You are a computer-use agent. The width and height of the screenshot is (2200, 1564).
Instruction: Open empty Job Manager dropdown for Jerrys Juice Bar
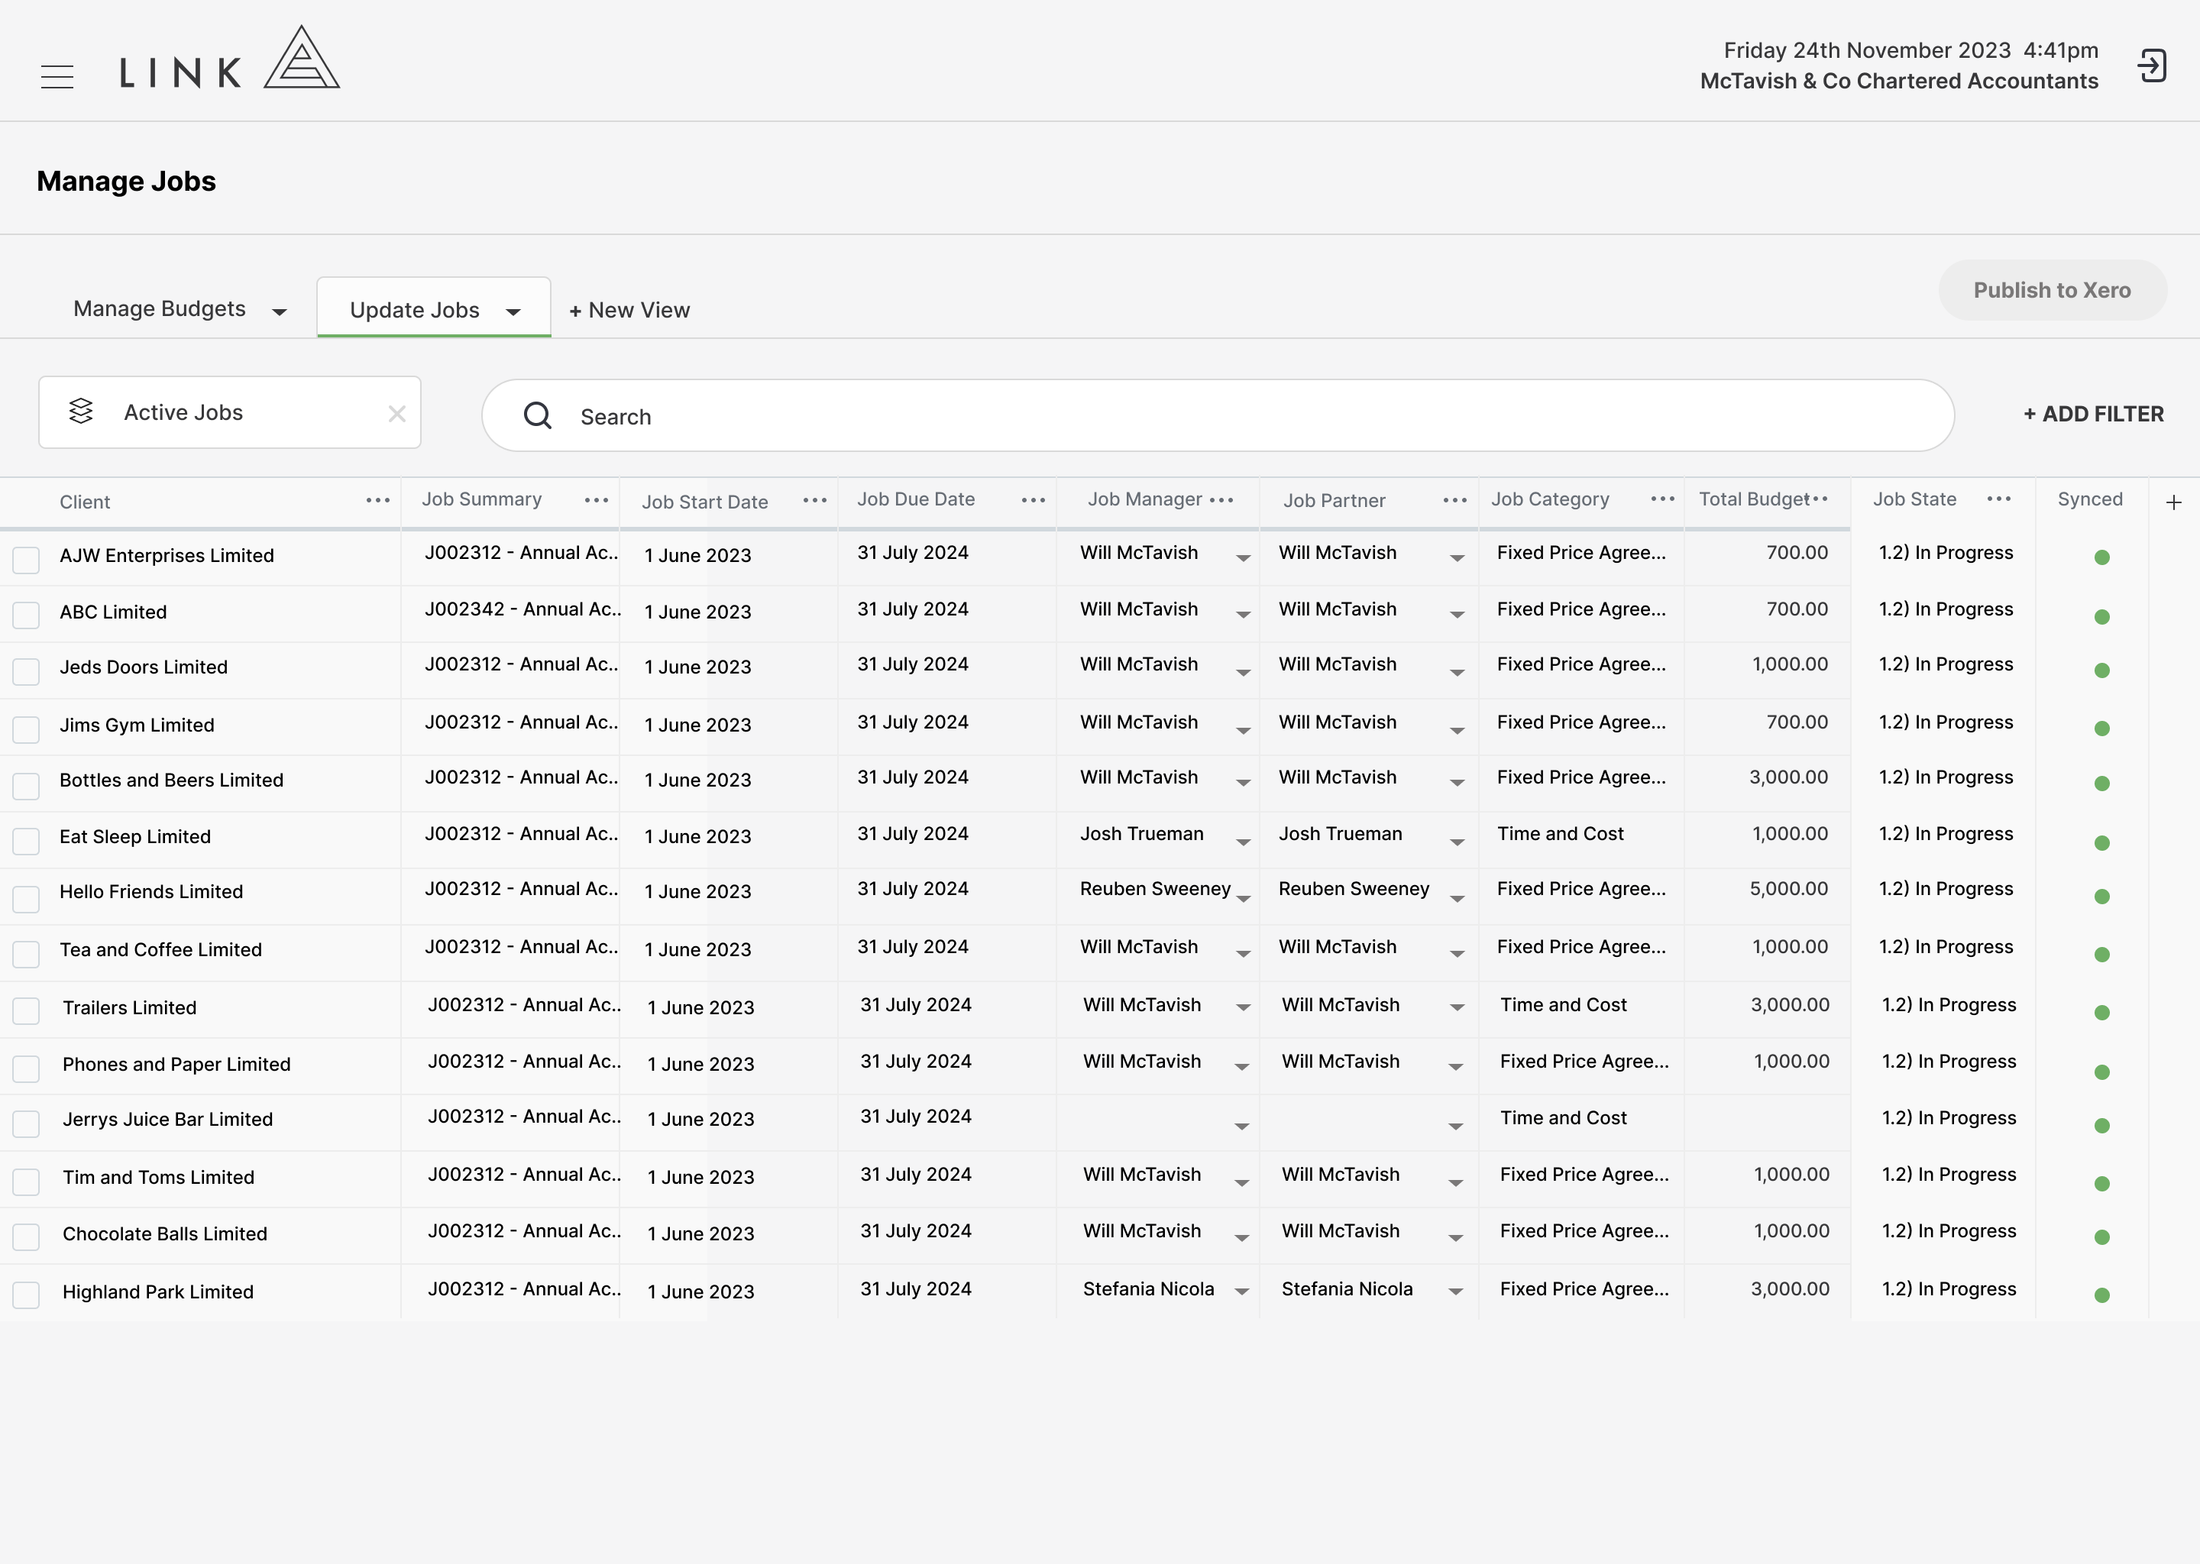tap(1242, 1126)
